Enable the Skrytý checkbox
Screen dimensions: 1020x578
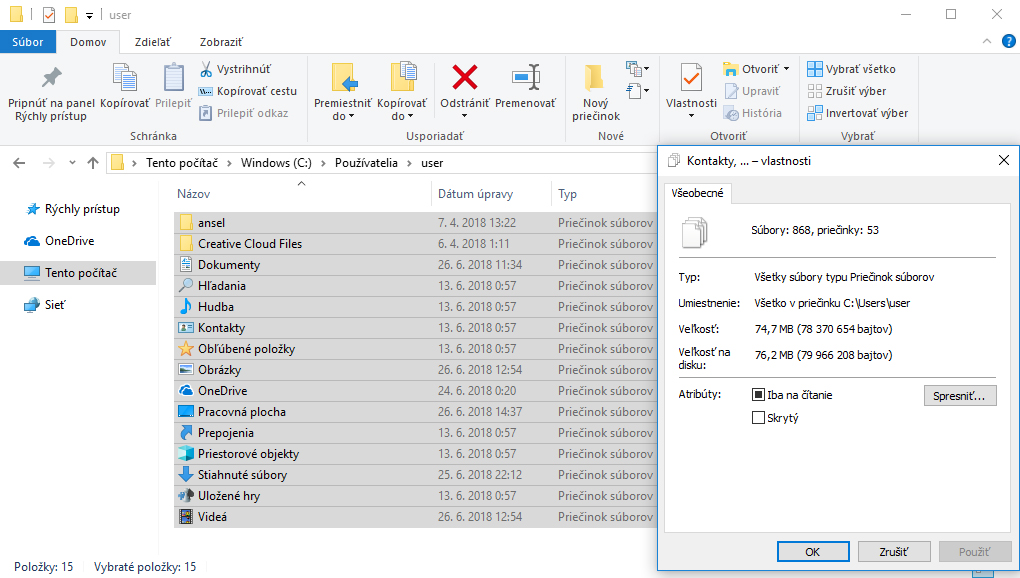(758, 418)
